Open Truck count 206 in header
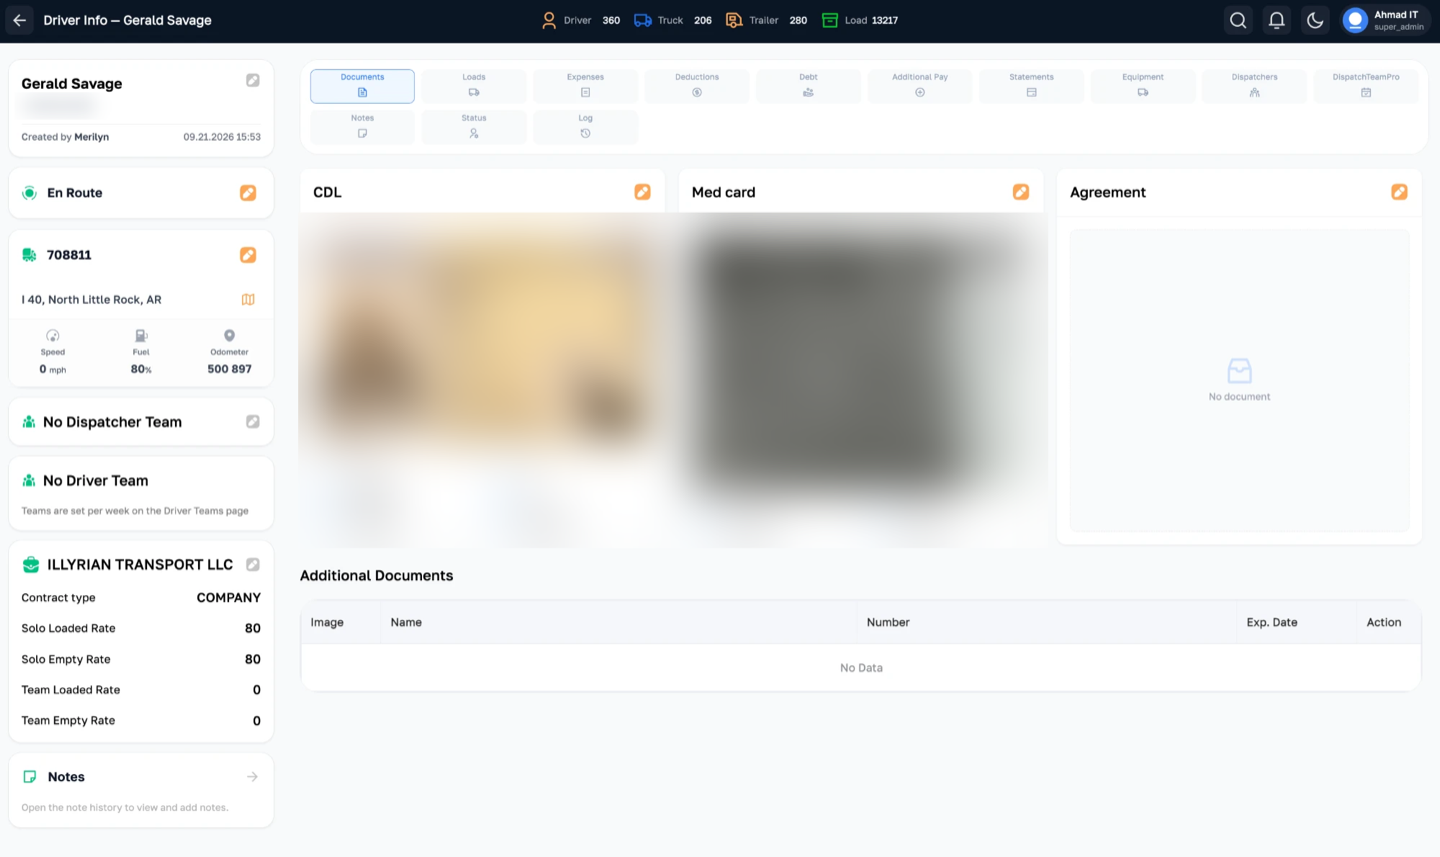Image resolution: width=1440 pixels, height=857 pixels. click(x=673, y=20)
